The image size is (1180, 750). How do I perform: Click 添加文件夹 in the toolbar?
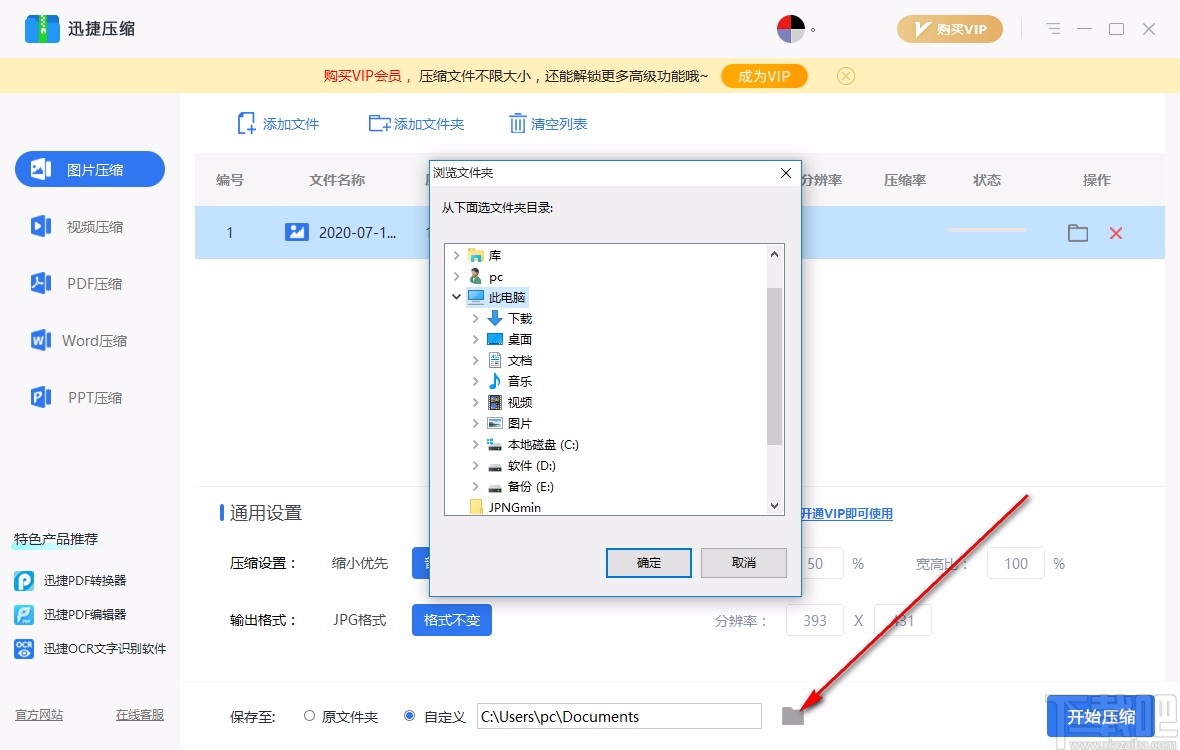[416, 122]
